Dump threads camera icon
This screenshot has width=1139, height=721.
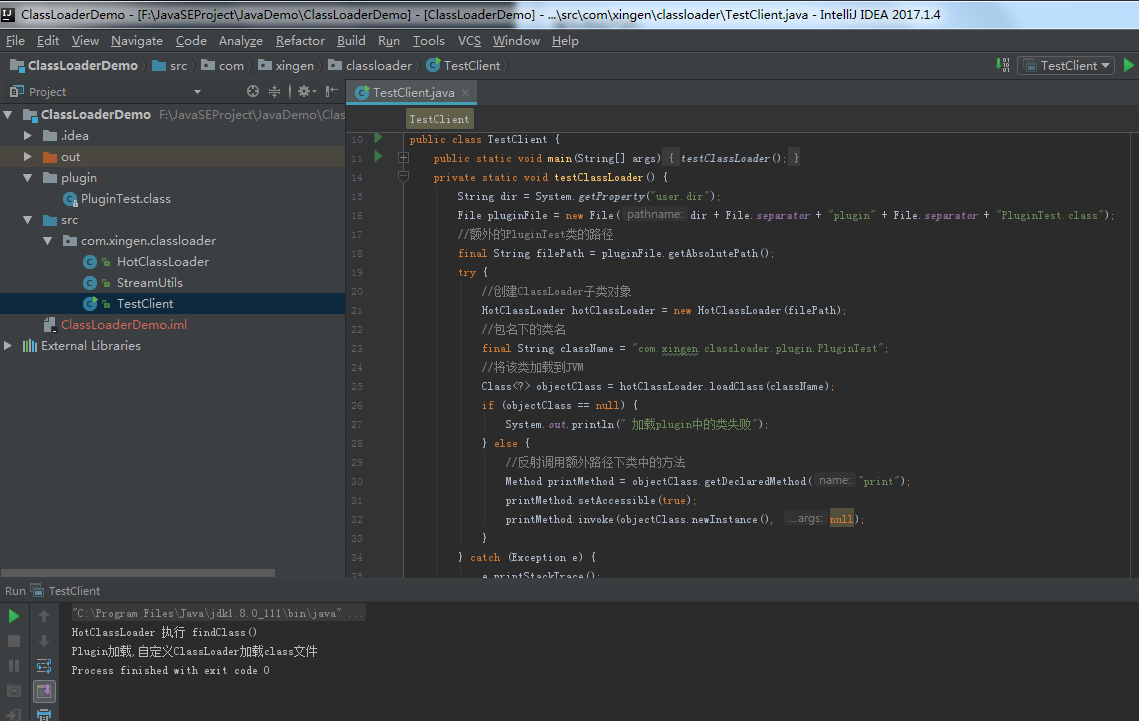pyautogui.click(x=14, y=691)
